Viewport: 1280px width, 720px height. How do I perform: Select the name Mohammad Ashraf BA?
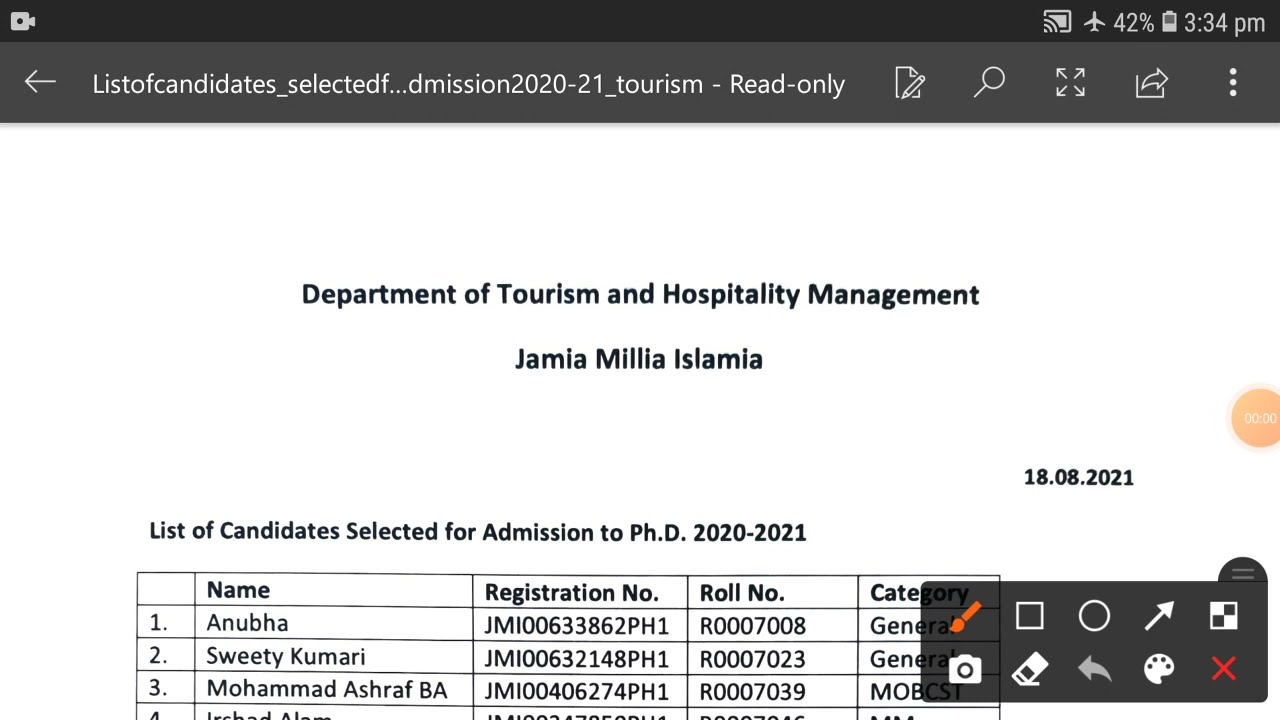click(x=326, y=690)
